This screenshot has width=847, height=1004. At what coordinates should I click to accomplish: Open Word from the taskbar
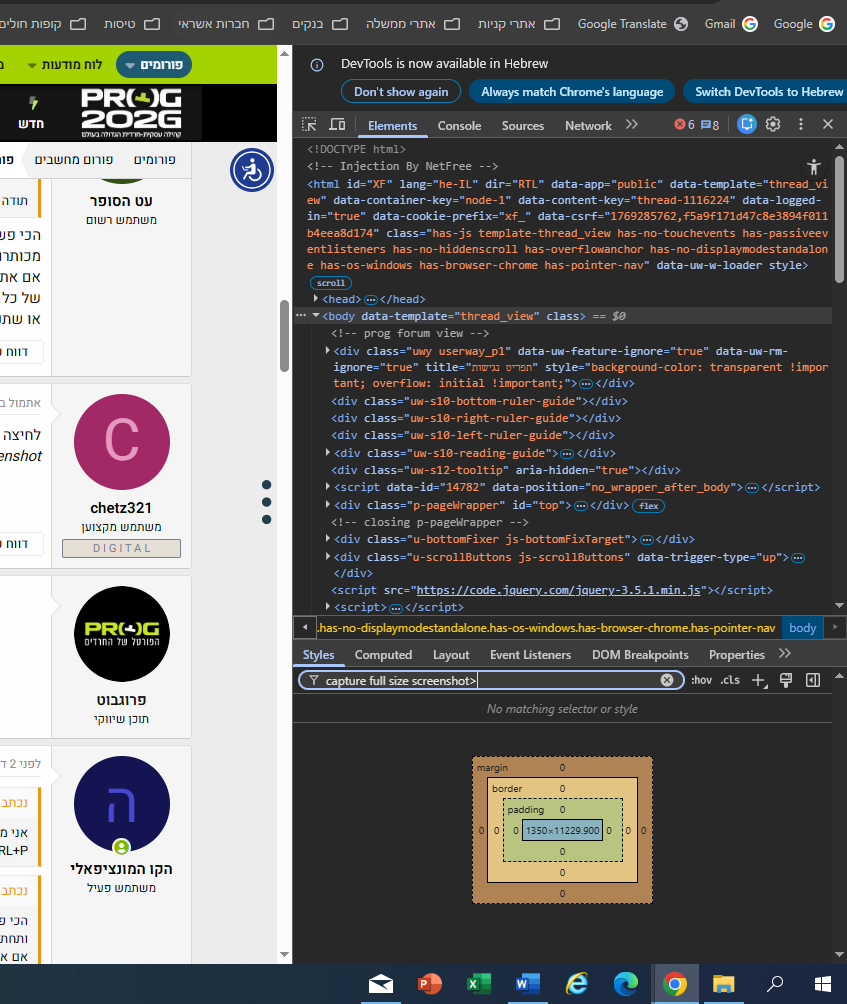click(x=528, y=984)
